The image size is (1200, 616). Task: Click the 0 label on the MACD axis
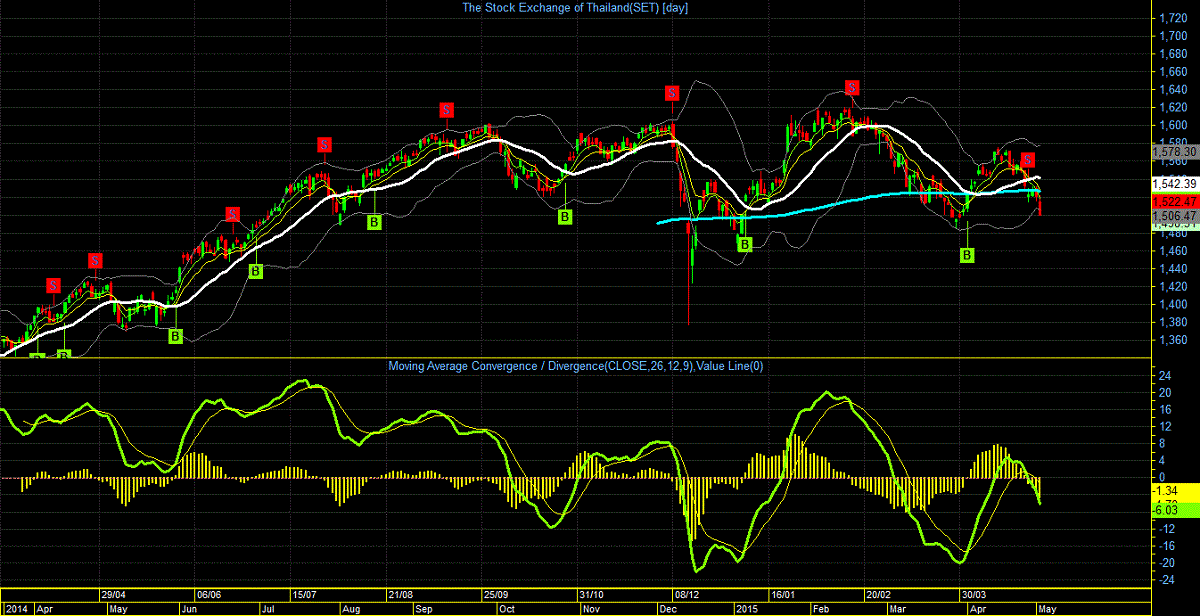click(1161, 478)
